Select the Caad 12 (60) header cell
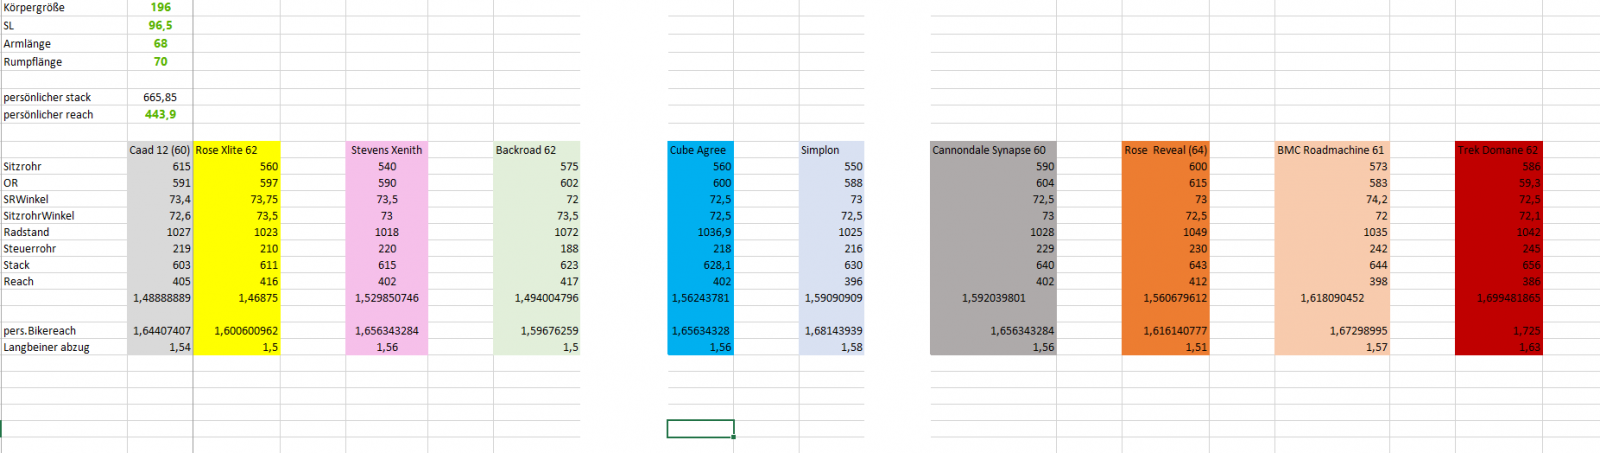1600x453 pixels. coord(160,150)
